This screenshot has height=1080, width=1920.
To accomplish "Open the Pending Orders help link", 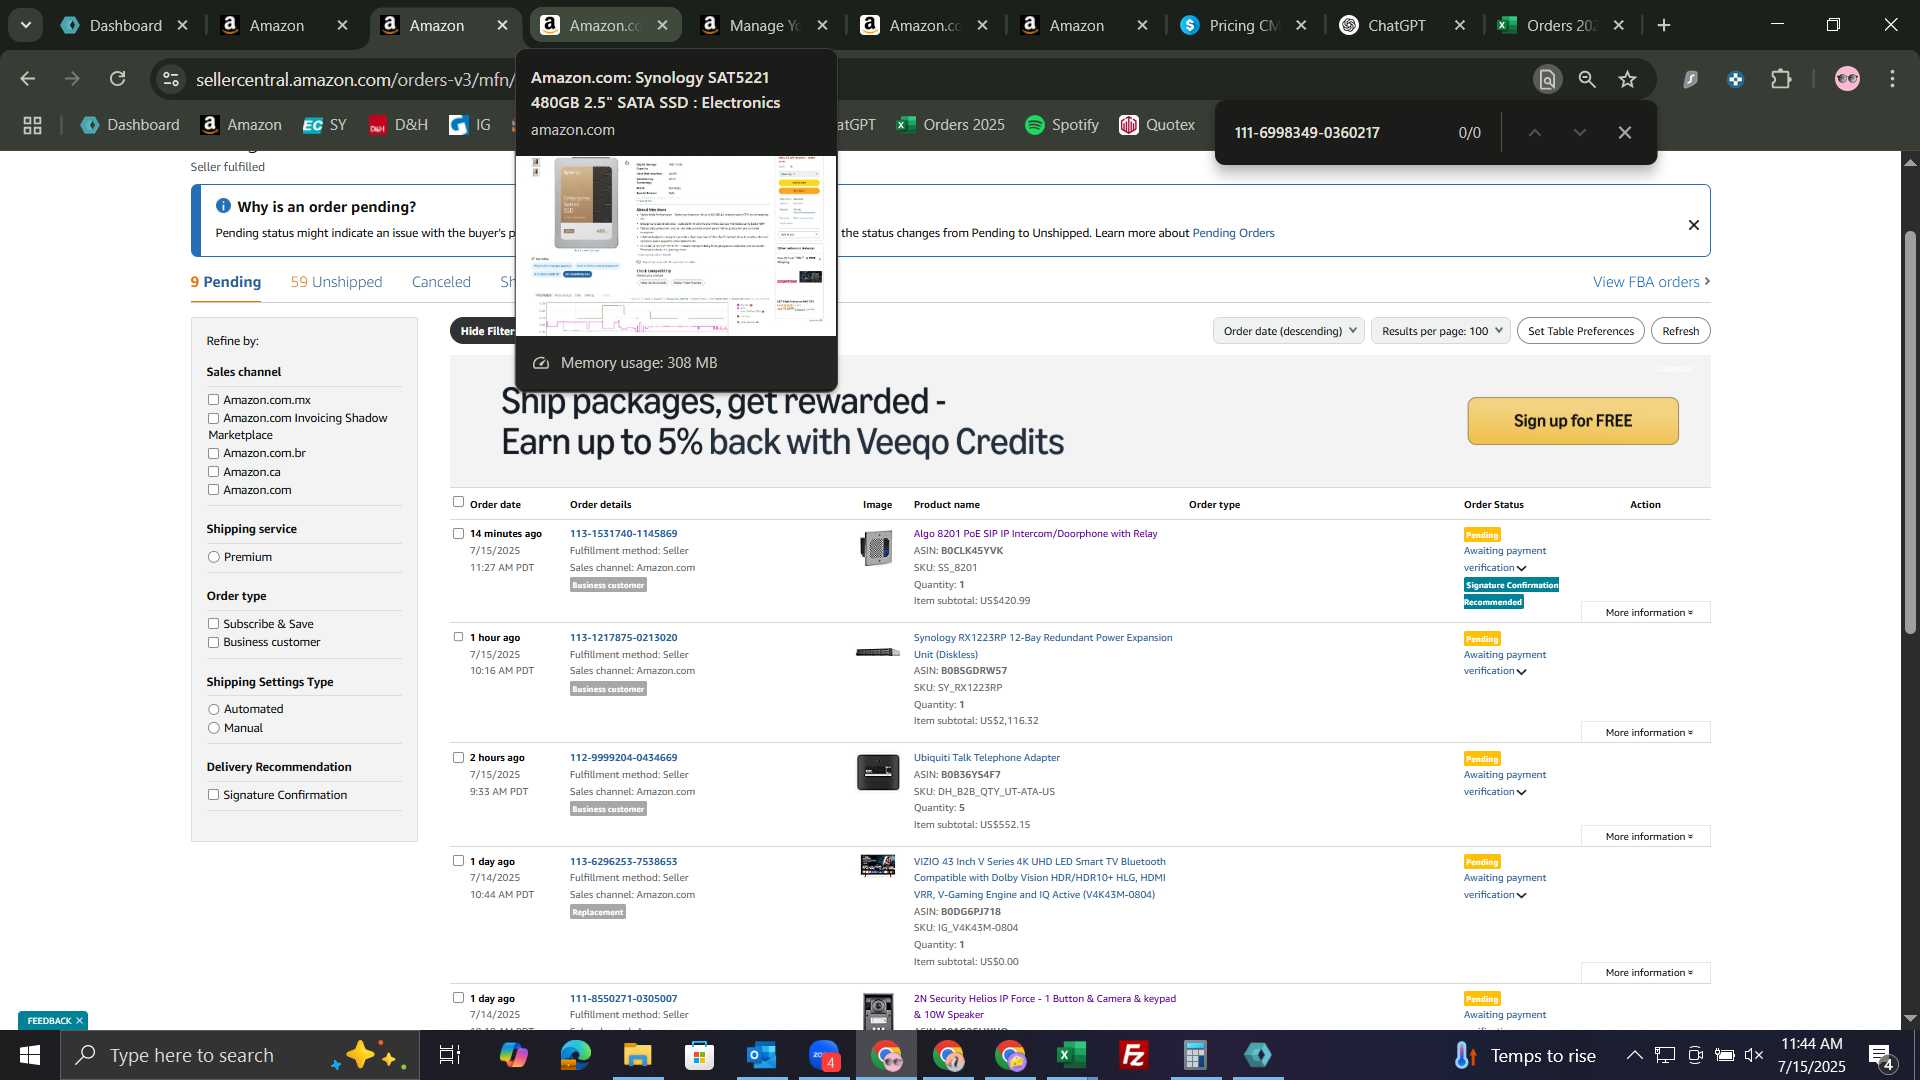I will (1233, 233).
